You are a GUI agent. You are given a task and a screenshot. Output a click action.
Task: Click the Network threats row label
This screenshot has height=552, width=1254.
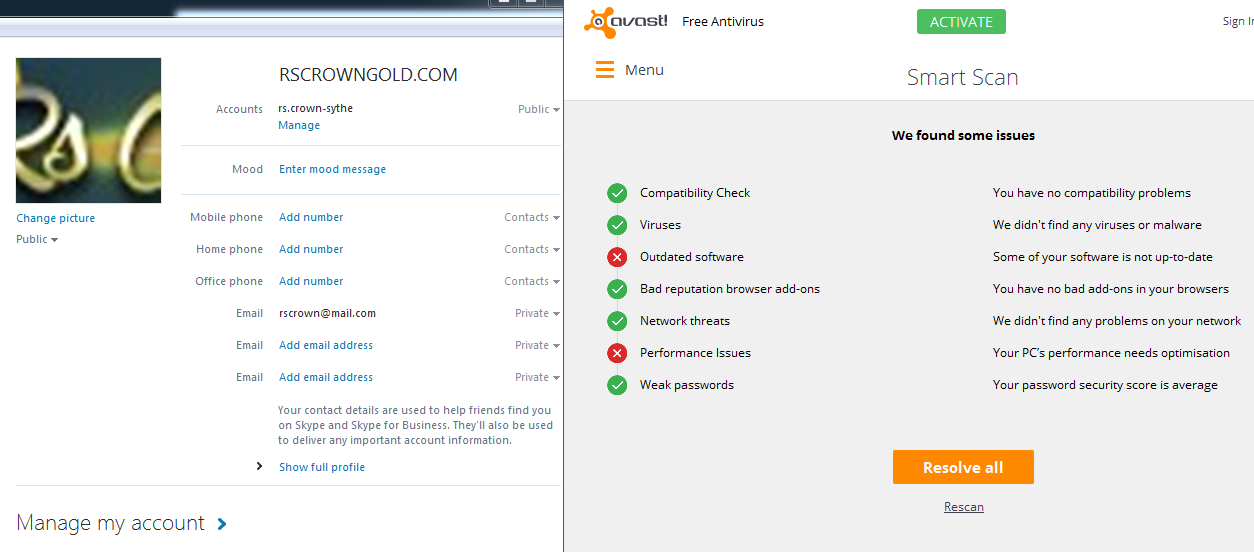pos(685,321)
